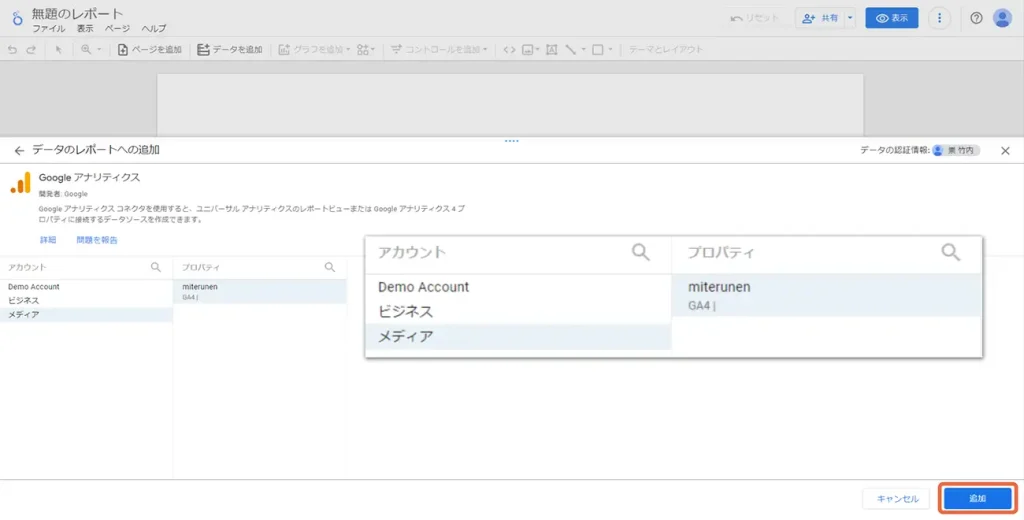
Task: Expand the image insert dropdown arrow
Action: click(x=537, y=50)
